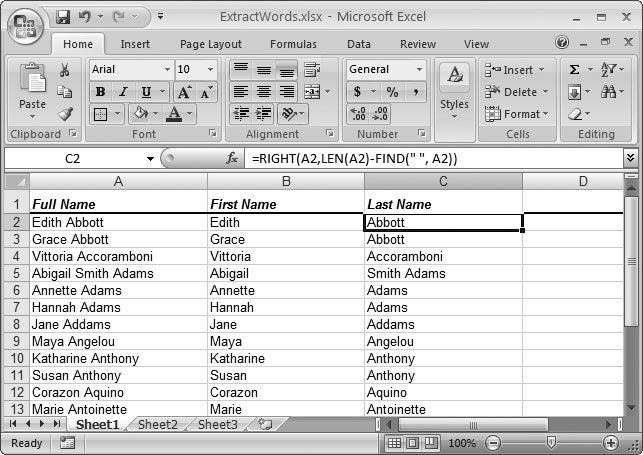Screen dimensions: 643x455
Task: Zoom out with minus button
Action: click(x=493, y=443)
